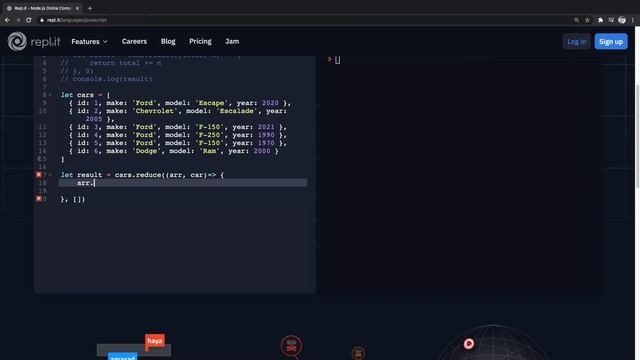This screenshot has width=640, height=360.
Task: Place cursor after 'arr.' in editor
Action: [95, 183]
